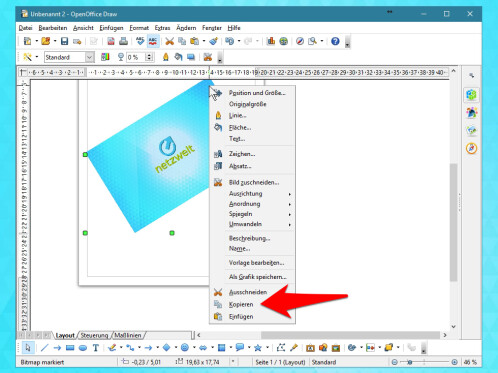498x373 pixels.
Task: Expand the Umwandeln submenu
Action: [x=252, y=224]
